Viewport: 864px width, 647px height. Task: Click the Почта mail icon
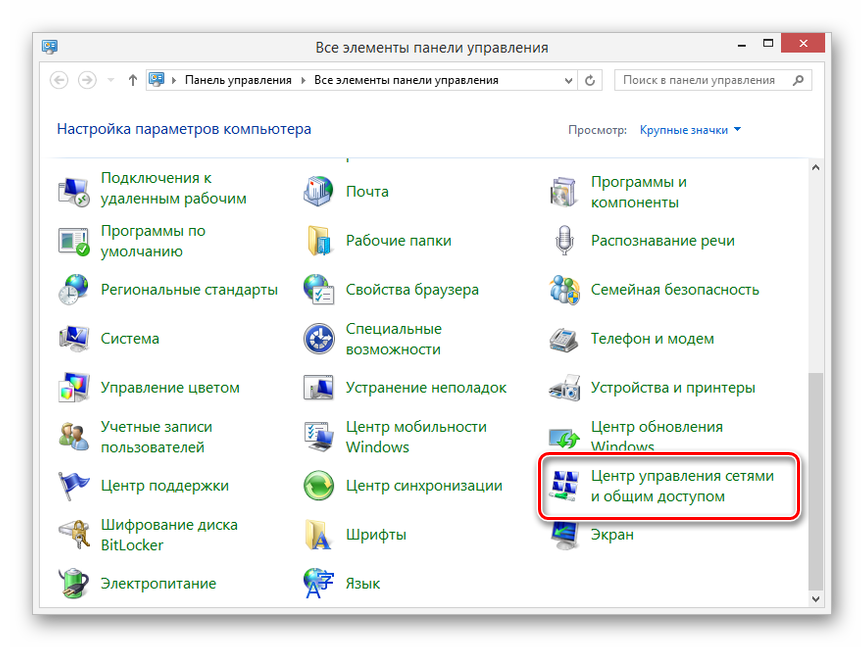pyautogui.click(x=318, y=191)
